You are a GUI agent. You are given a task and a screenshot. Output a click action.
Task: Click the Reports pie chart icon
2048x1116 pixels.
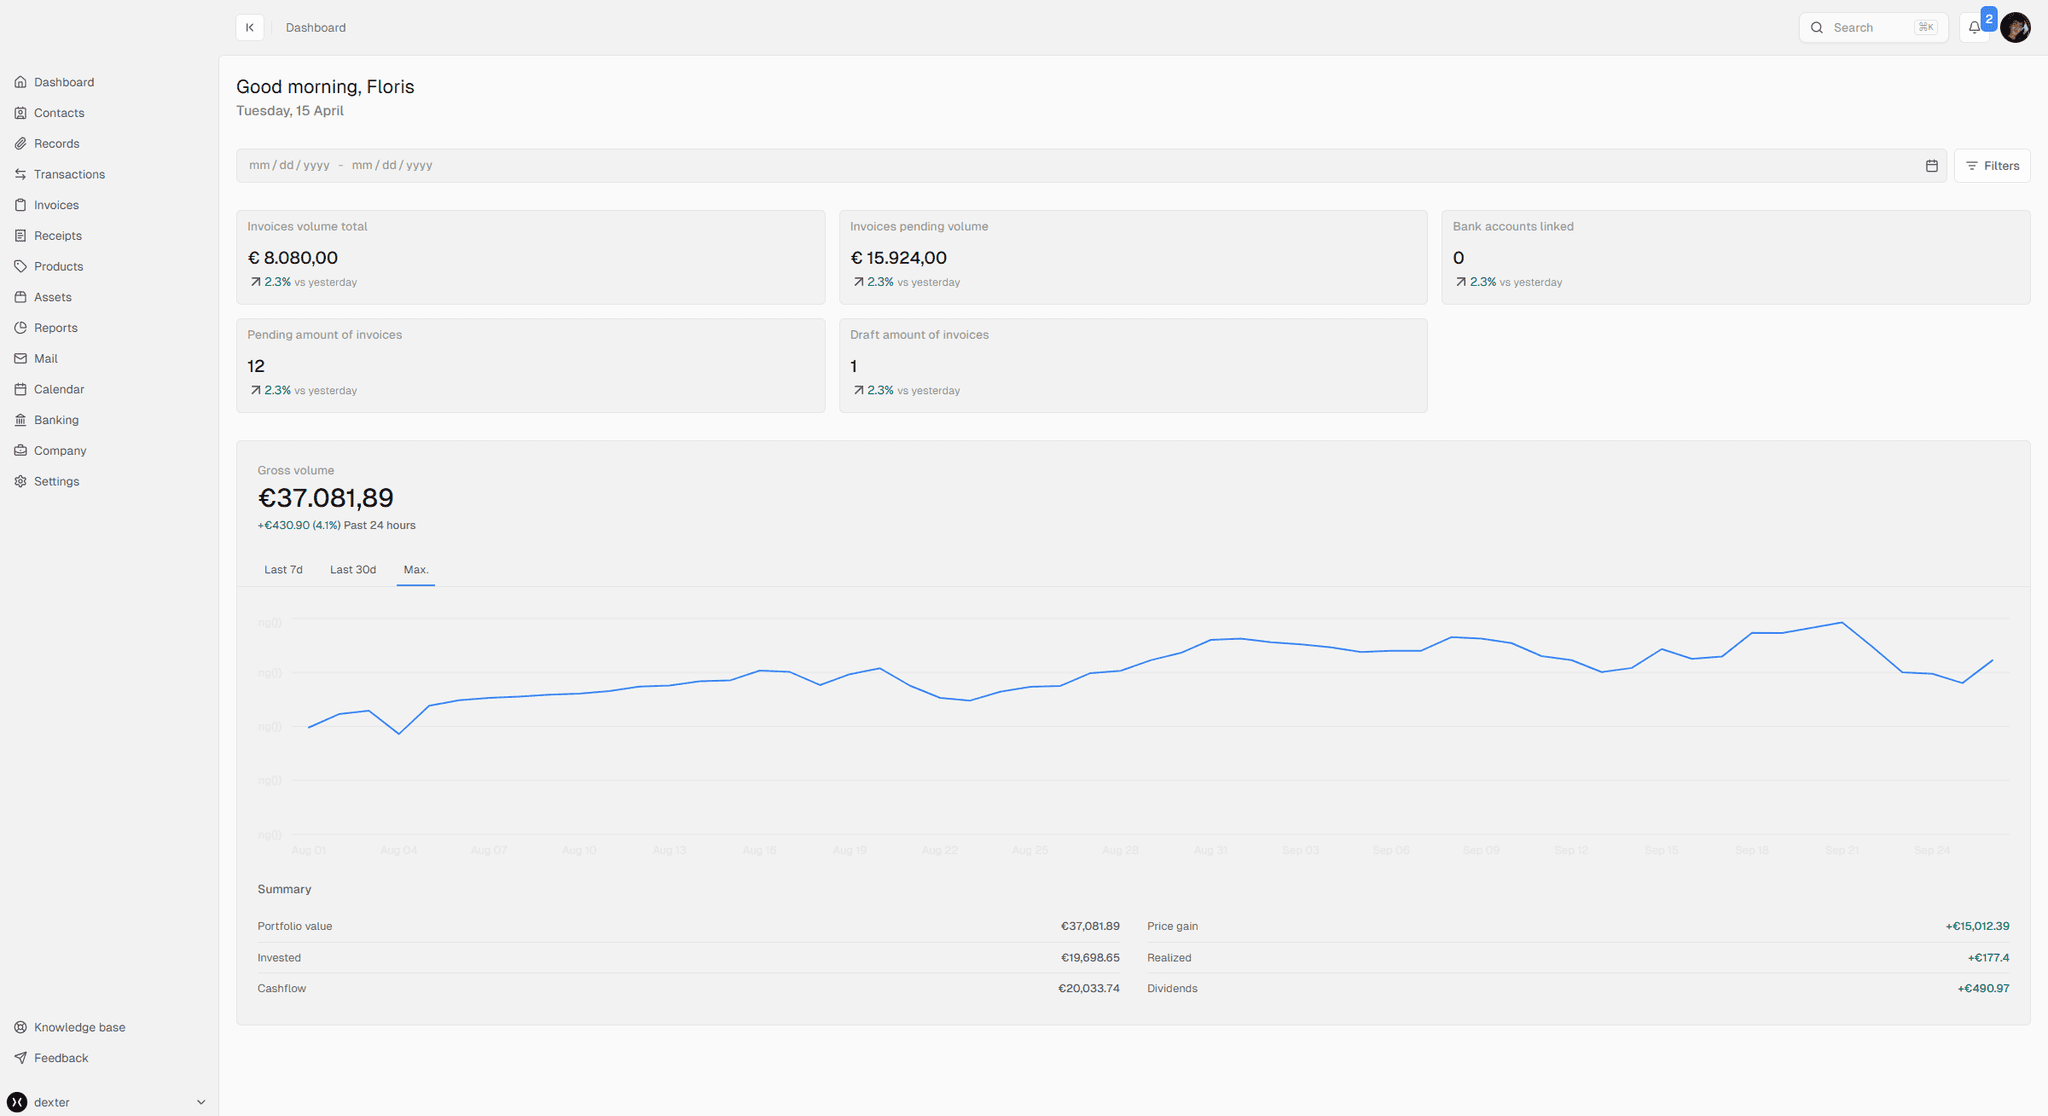(20, 328)
